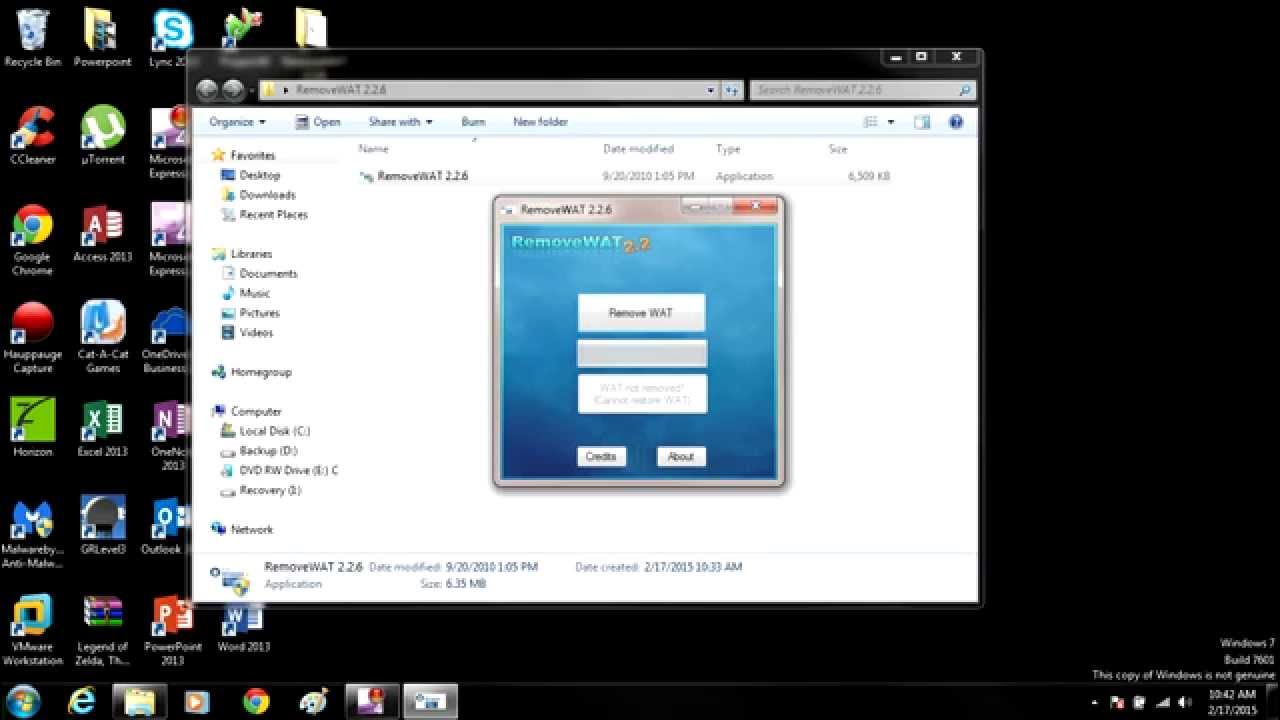Open Windows Media Player from the taskbar

tap(197, 701)
